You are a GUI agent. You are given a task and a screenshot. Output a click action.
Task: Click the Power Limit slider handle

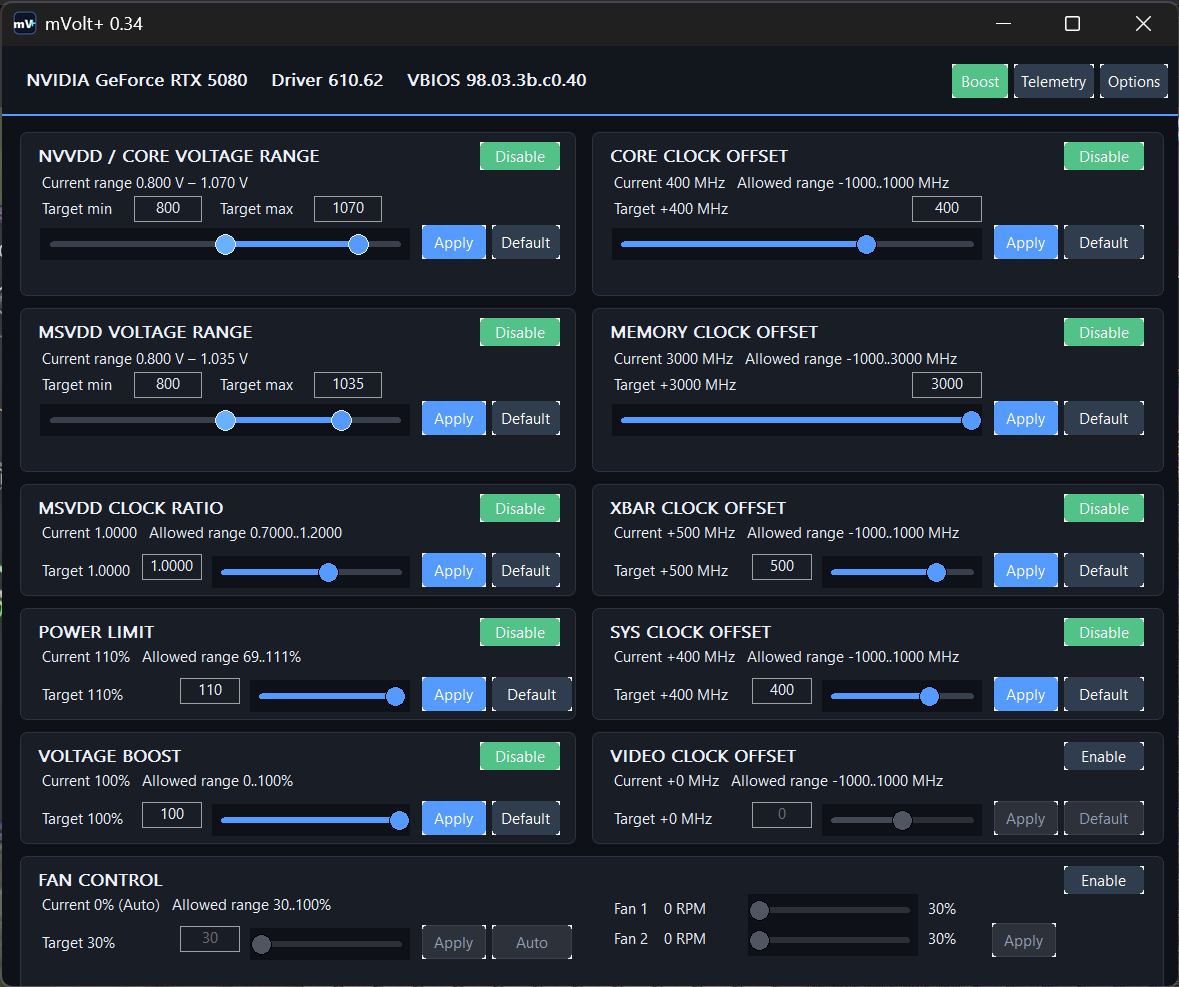pyautogui.click(x=396, y=697)
